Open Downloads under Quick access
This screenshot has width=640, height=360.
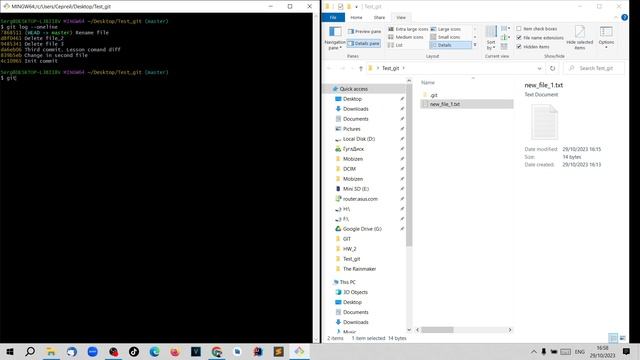pyautogui.click(x=356, y=109)
